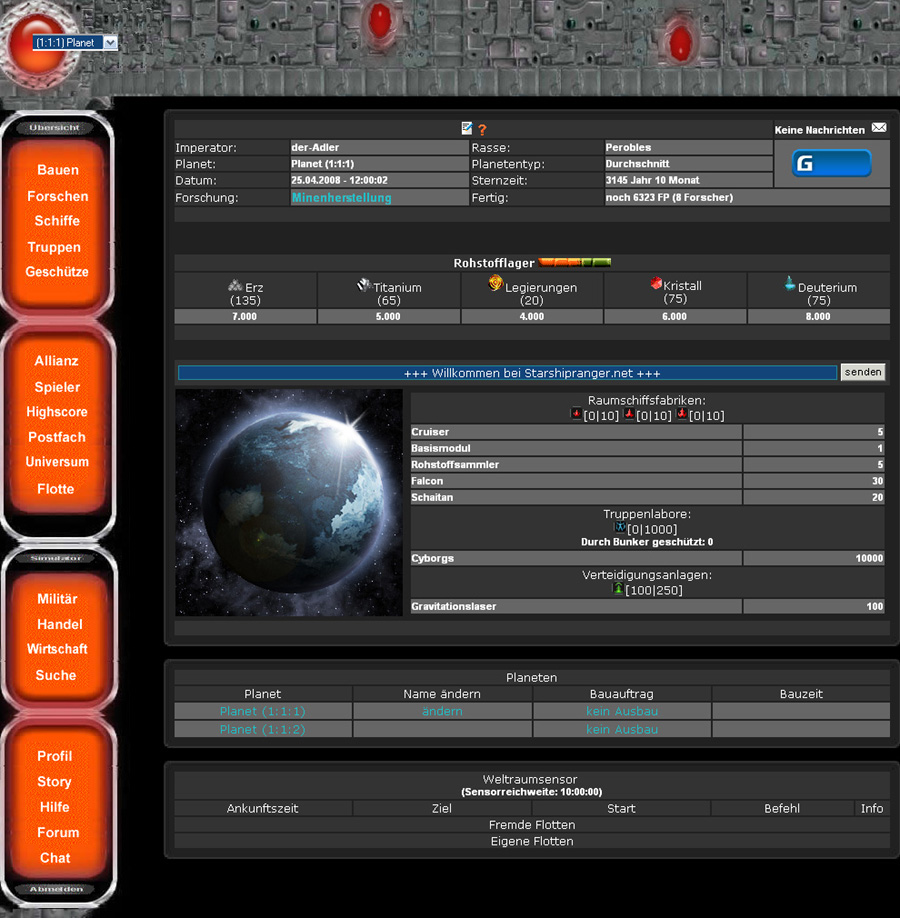Screen dimensions: 900x918
Task: Click the planet image thumbnail
Action: pyautogui.click(x=289, y=503)
